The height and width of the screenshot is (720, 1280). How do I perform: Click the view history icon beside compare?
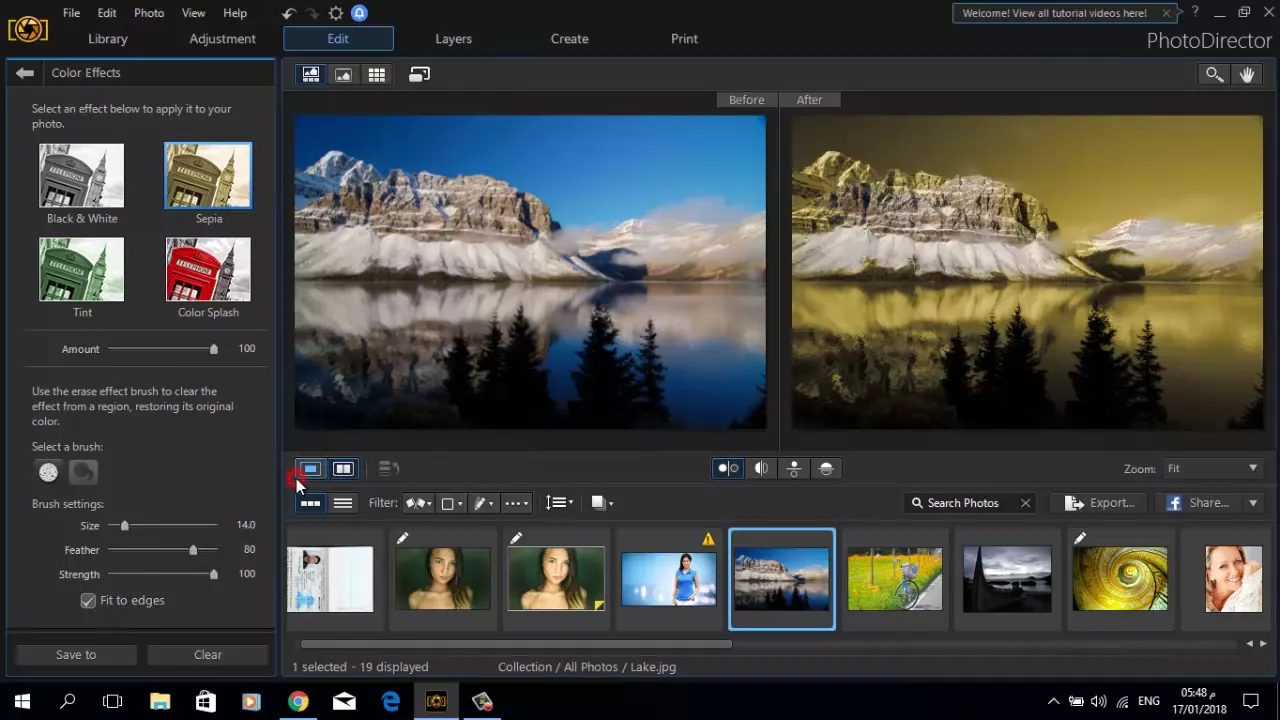tap(389, 469)
